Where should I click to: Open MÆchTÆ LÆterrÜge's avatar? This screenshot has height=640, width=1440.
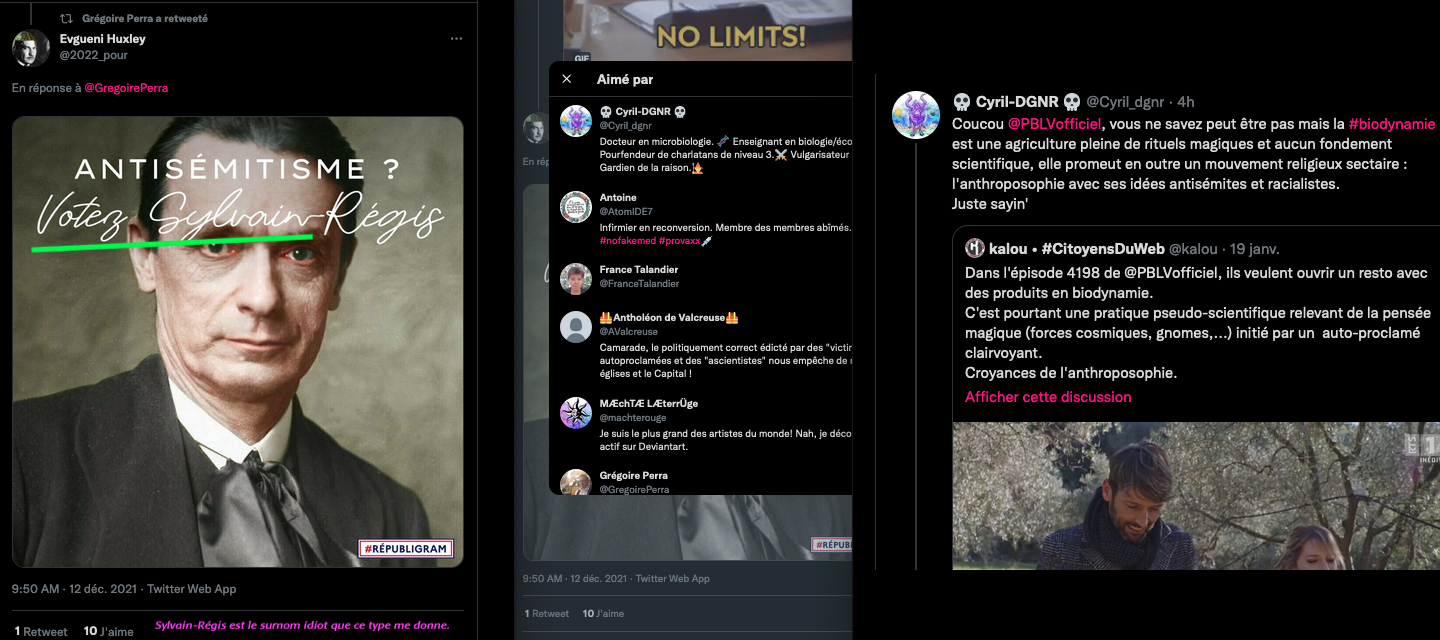click(576, 412)
